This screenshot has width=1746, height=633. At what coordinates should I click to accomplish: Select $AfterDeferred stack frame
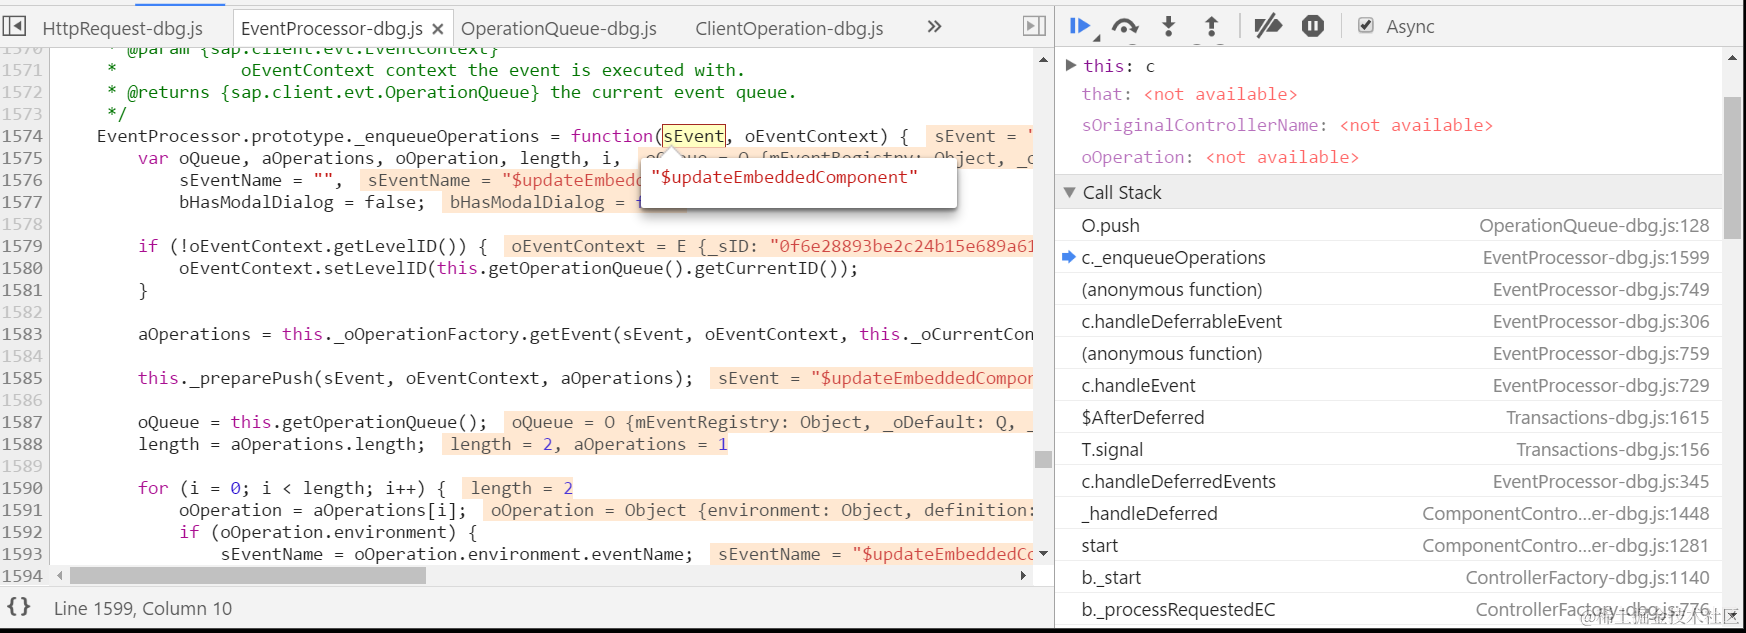click(x=1389, y=417)
